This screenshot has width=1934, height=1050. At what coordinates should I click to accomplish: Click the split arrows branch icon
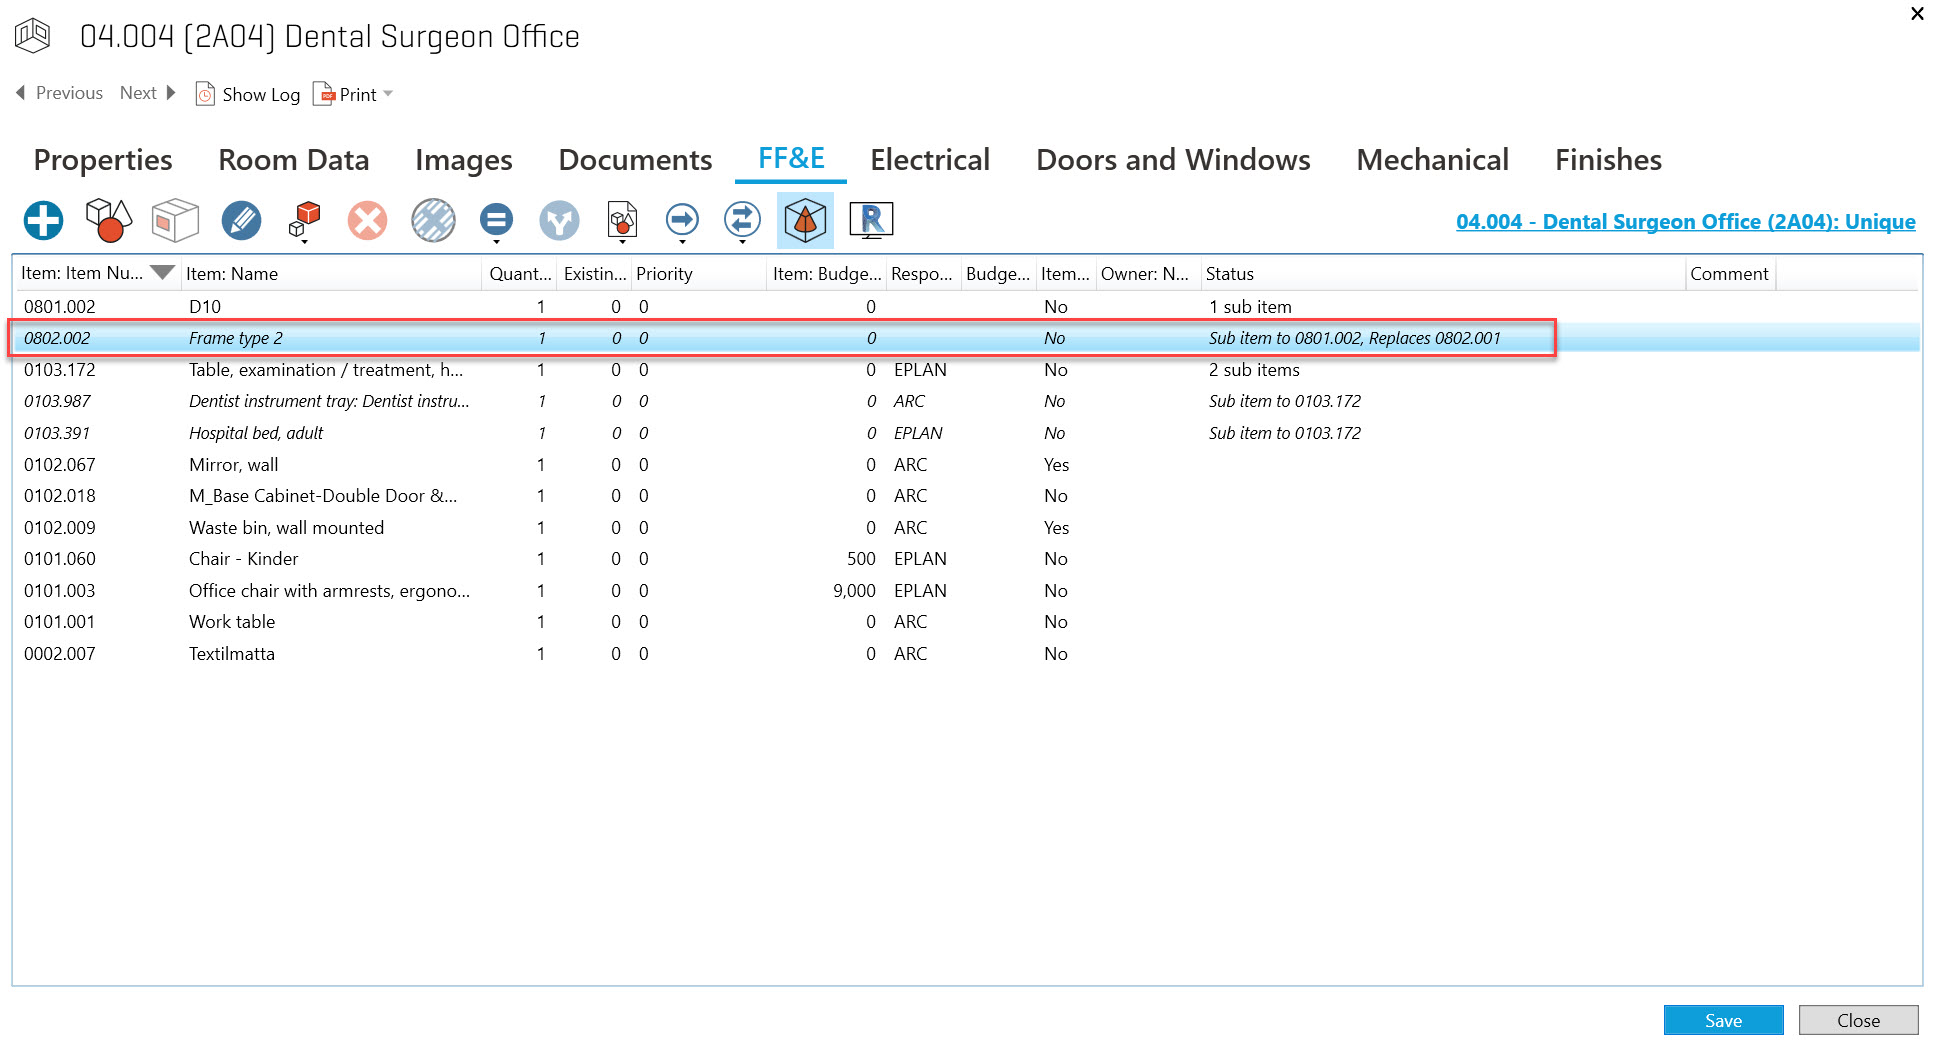[559, 220]
